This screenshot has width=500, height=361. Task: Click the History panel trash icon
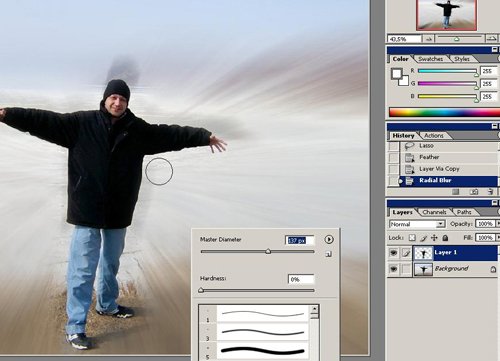490,192
